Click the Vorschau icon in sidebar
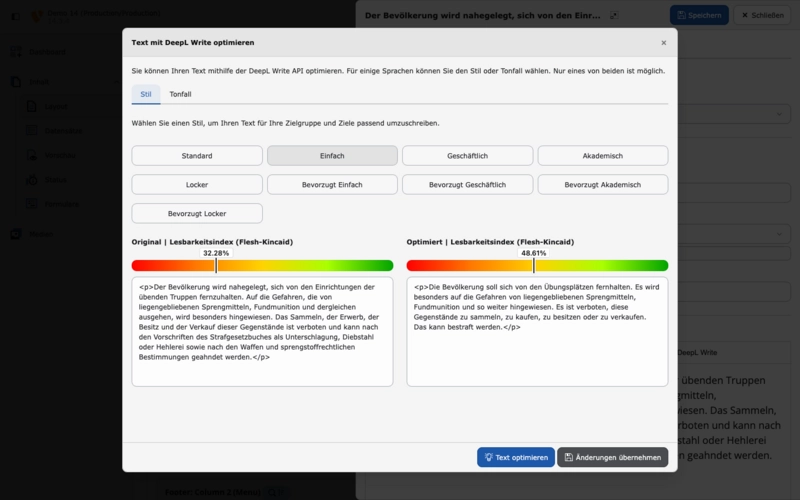The image size is (800, 500). coord(32,155)
